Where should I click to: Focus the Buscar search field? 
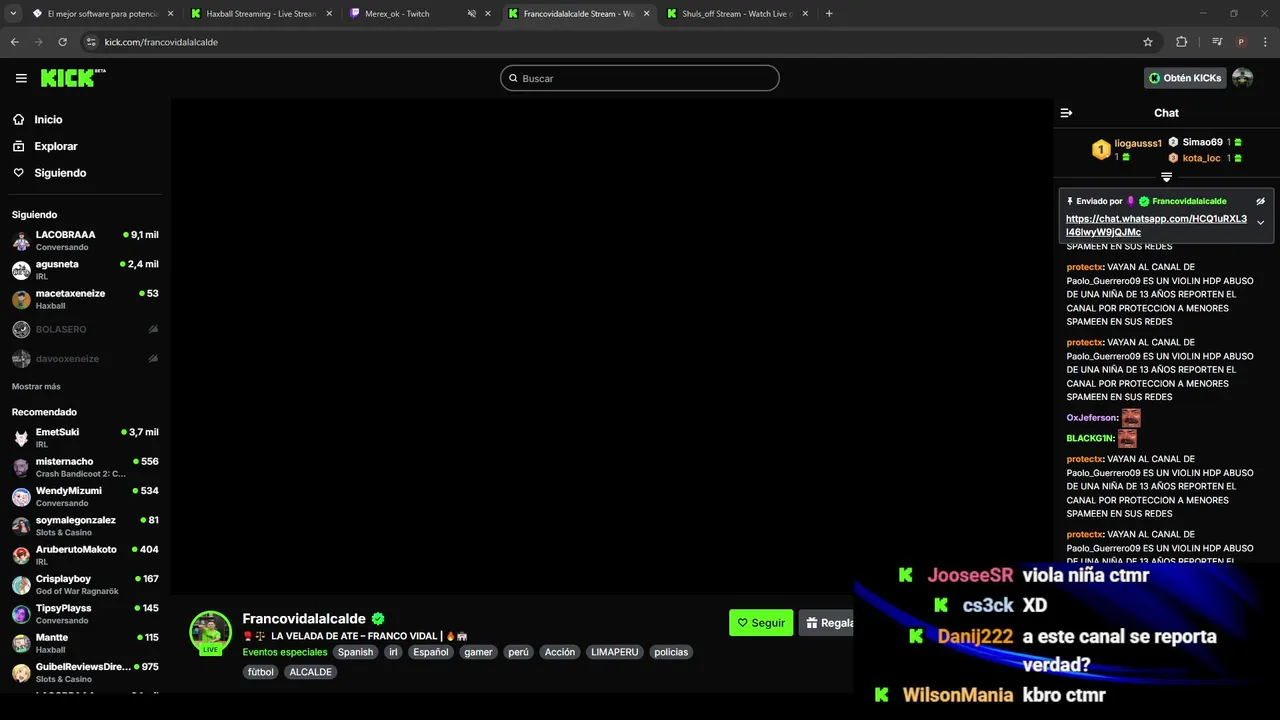coord(640,78)
